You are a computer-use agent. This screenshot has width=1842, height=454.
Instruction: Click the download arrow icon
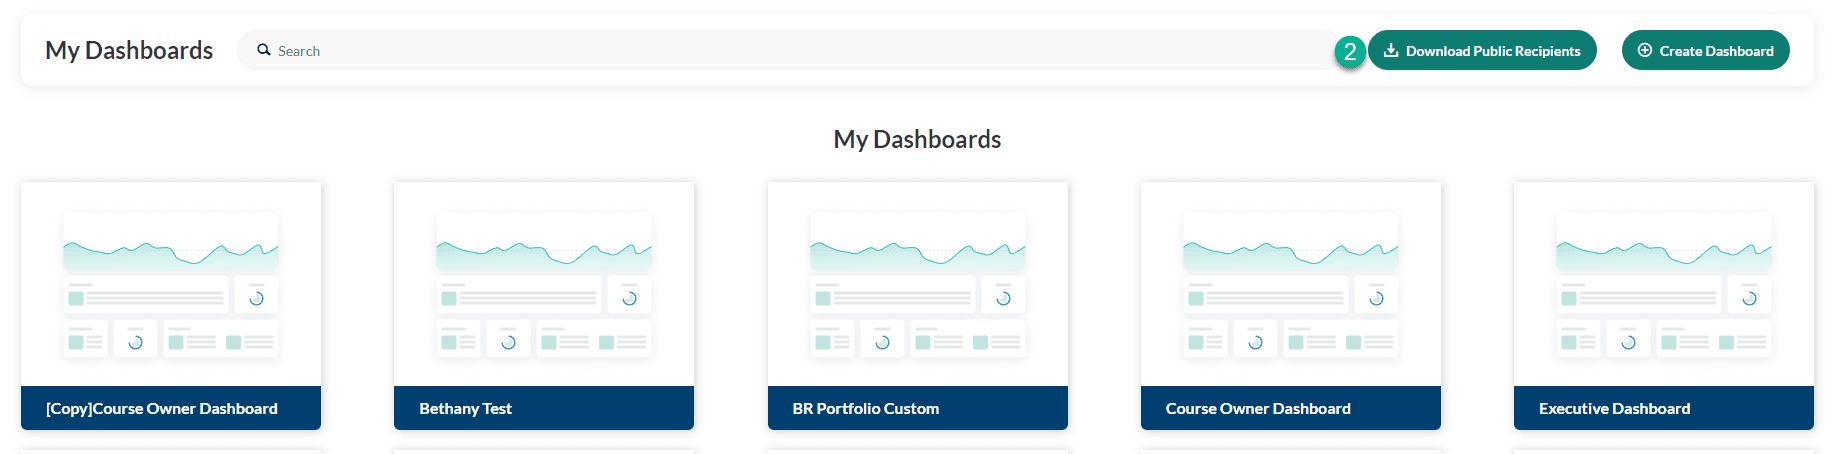coord(1390,50)
